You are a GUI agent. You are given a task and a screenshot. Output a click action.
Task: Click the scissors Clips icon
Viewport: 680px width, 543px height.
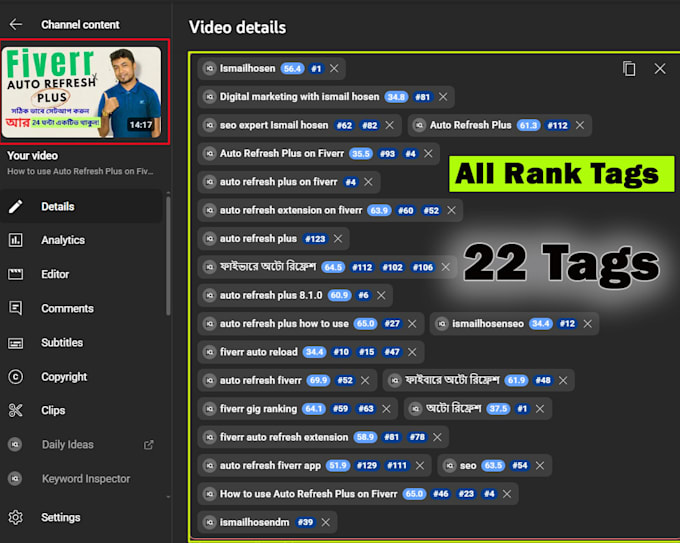click(16, 410)
